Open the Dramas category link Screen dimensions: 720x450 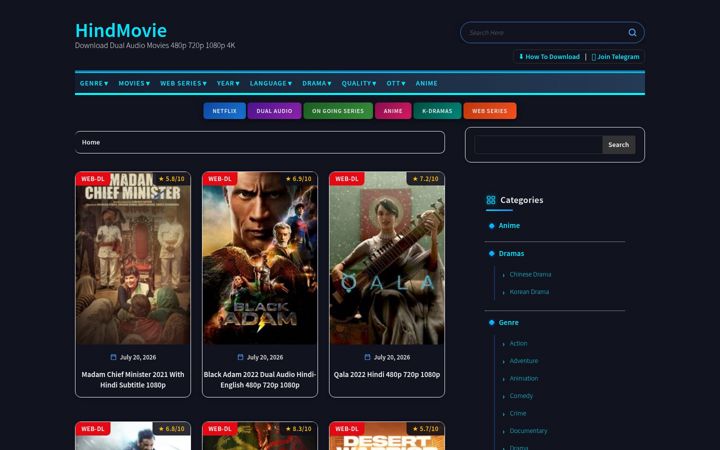pos(511,253)
